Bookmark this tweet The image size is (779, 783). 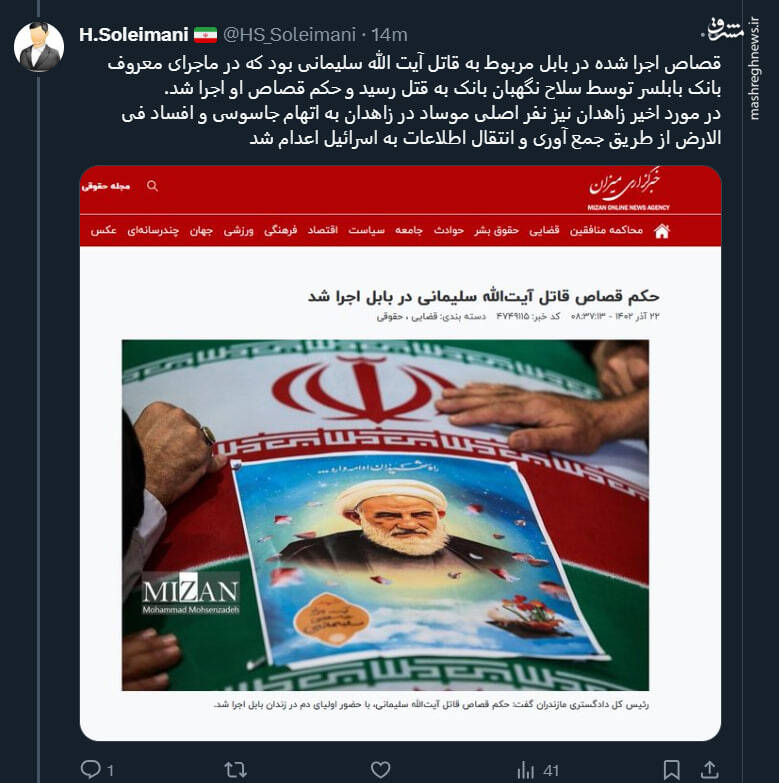[x=671, y=770]
